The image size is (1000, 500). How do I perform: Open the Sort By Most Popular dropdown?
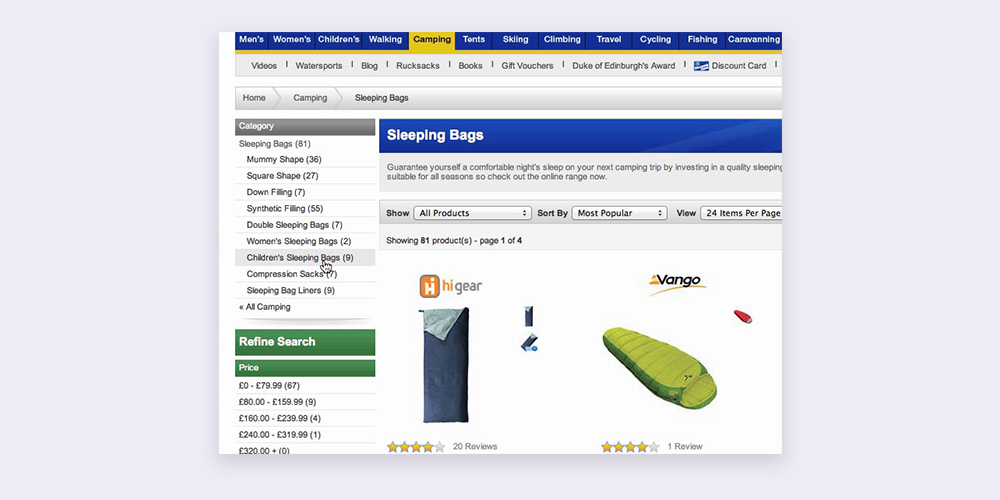[619, 213]
